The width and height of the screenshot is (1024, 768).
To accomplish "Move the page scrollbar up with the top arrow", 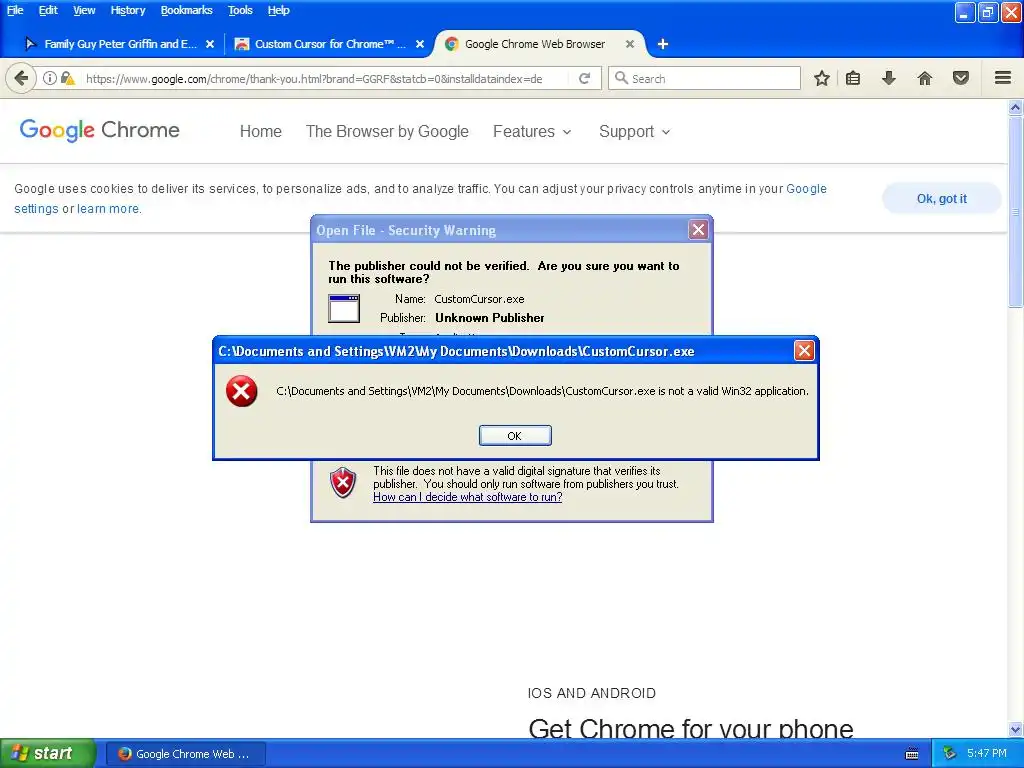I will coord(1016,106).
